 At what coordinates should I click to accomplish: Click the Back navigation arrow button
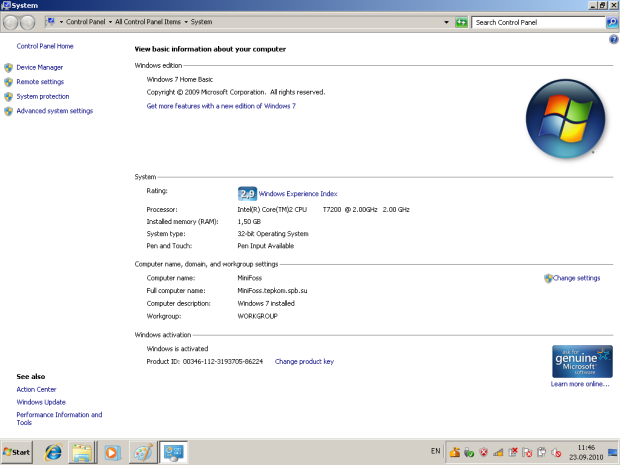(x=11, y=23)
